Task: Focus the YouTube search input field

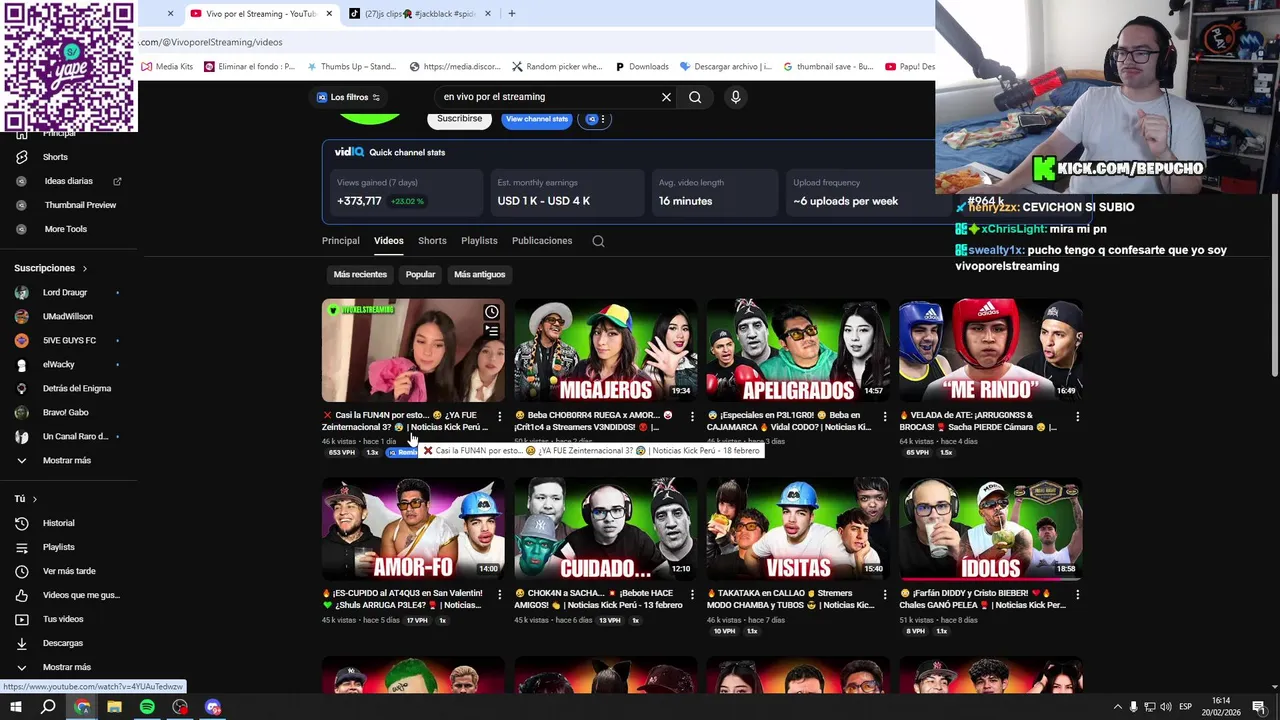Action: pos(548,97)
